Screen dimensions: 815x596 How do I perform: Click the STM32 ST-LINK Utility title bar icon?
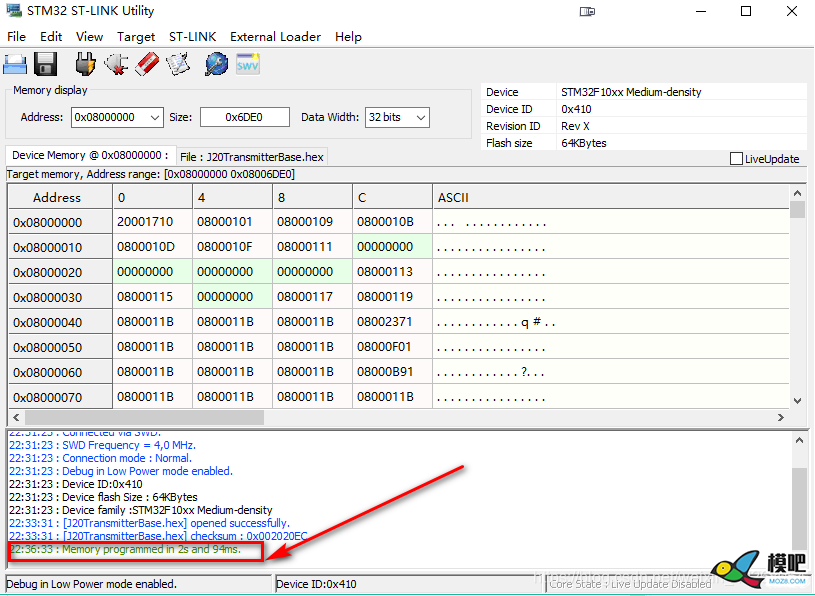point(15,10)
